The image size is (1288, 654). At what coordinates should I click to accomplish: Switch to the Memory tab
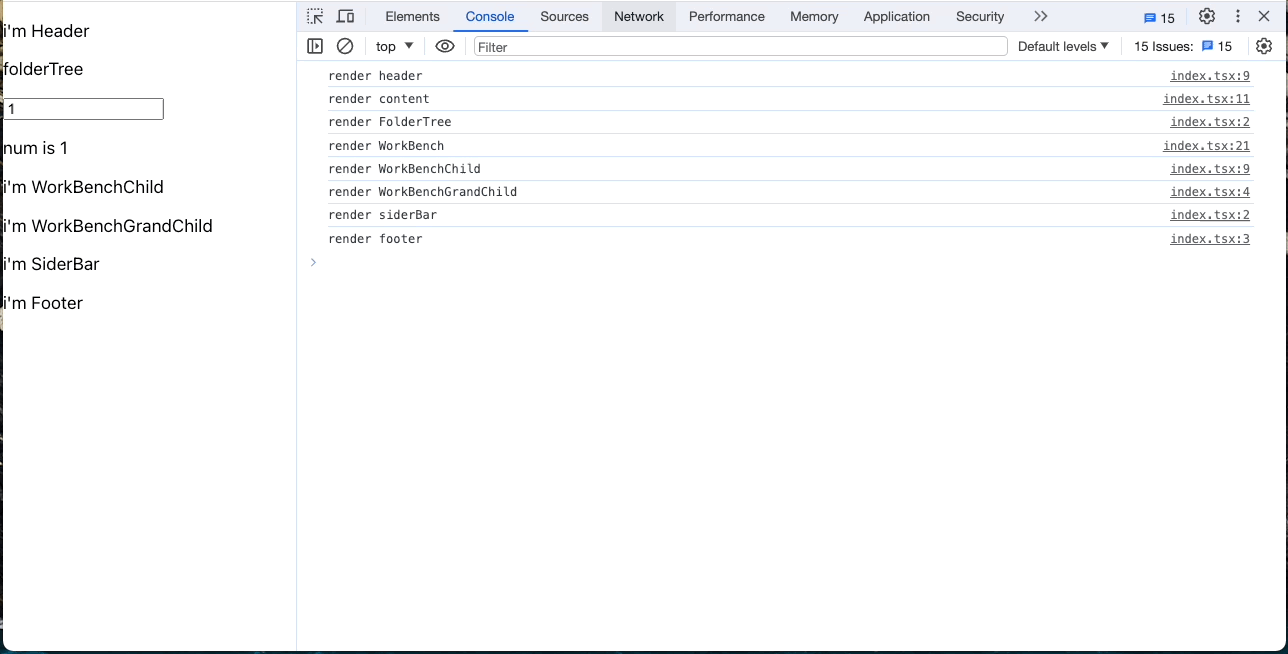coord(814,16)
